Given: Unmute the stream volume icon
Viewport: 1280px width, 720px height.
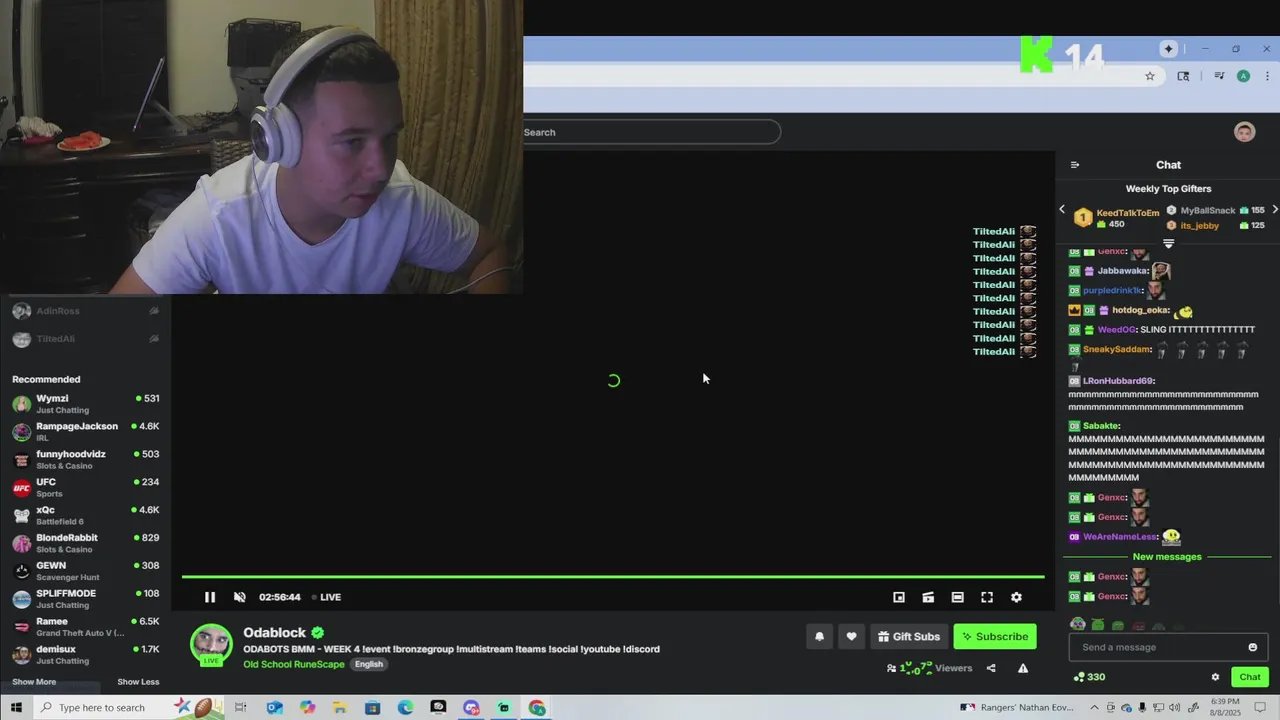Looking at the screenshot, I should (x=240, y=597).
